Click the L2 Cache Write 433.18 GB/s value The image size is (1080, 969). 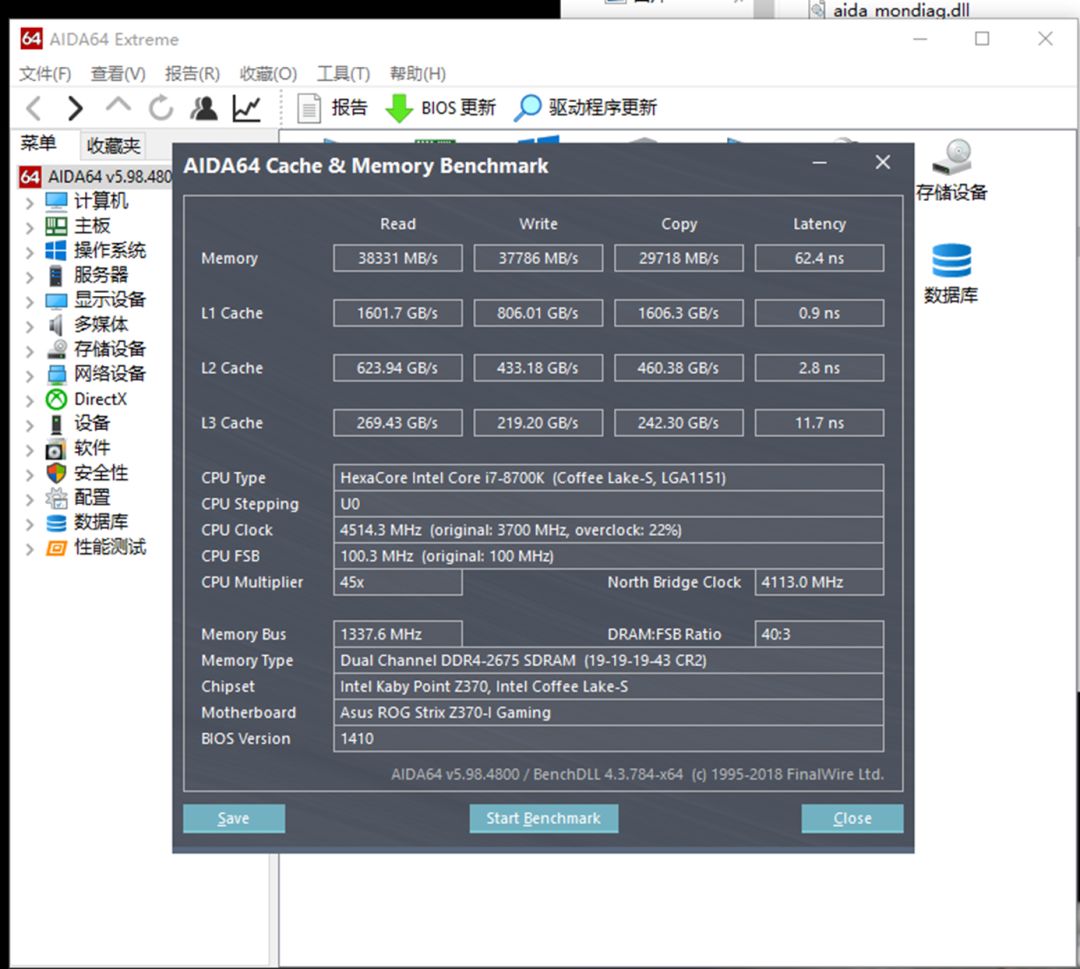pos(538,368)
